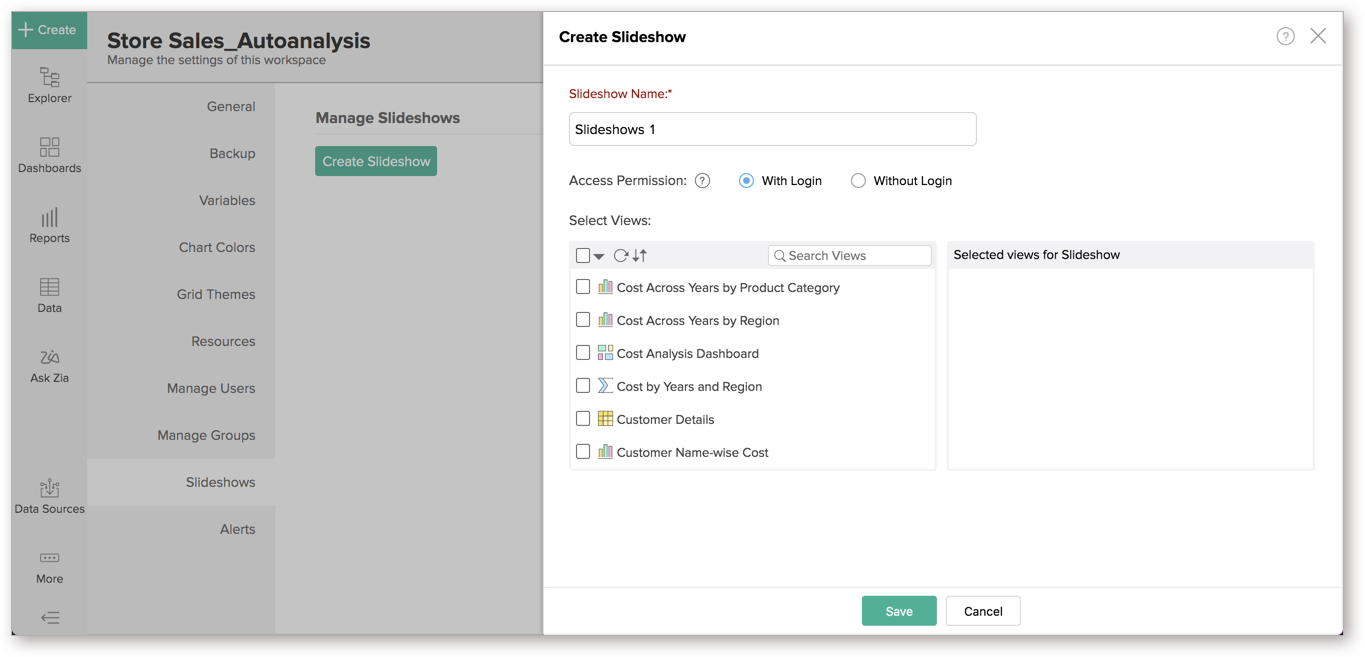The width and height of the screenshot is (1365, 657).
Task: Click the Cost Analysis Dashboard label
Action: coord(688,353)
